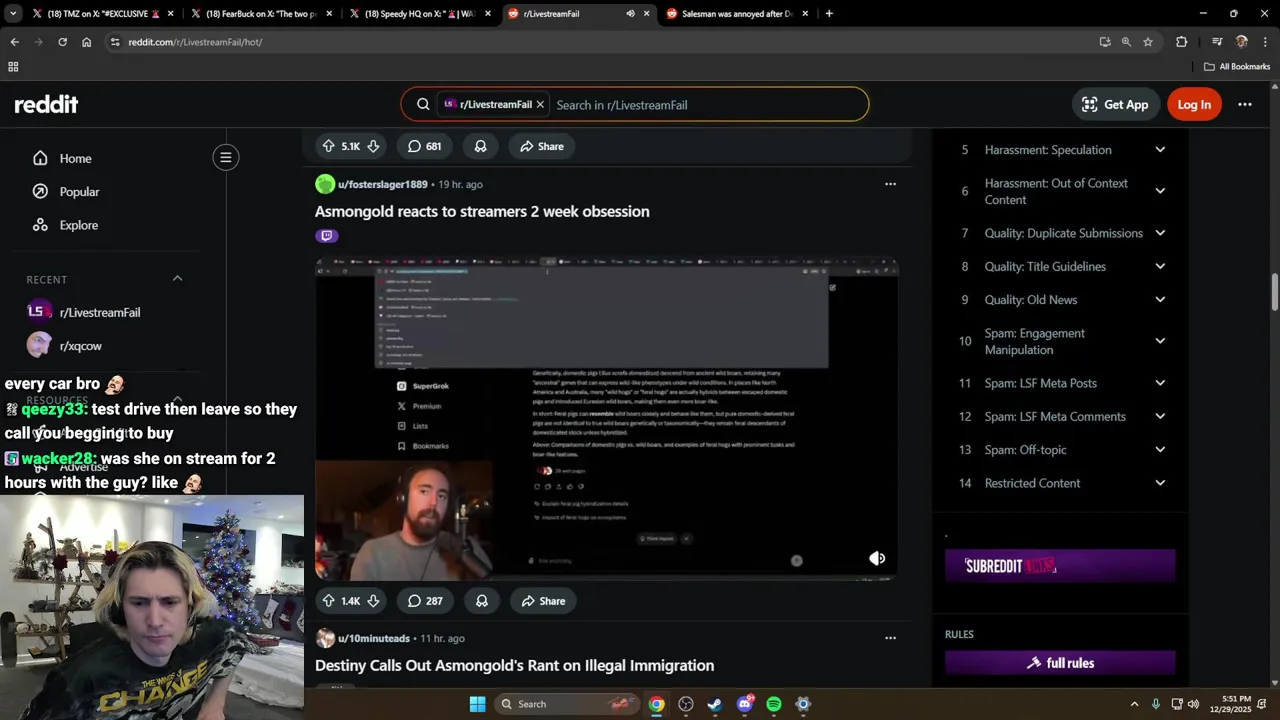Unmute the Asmongold video player

(877, 559)
